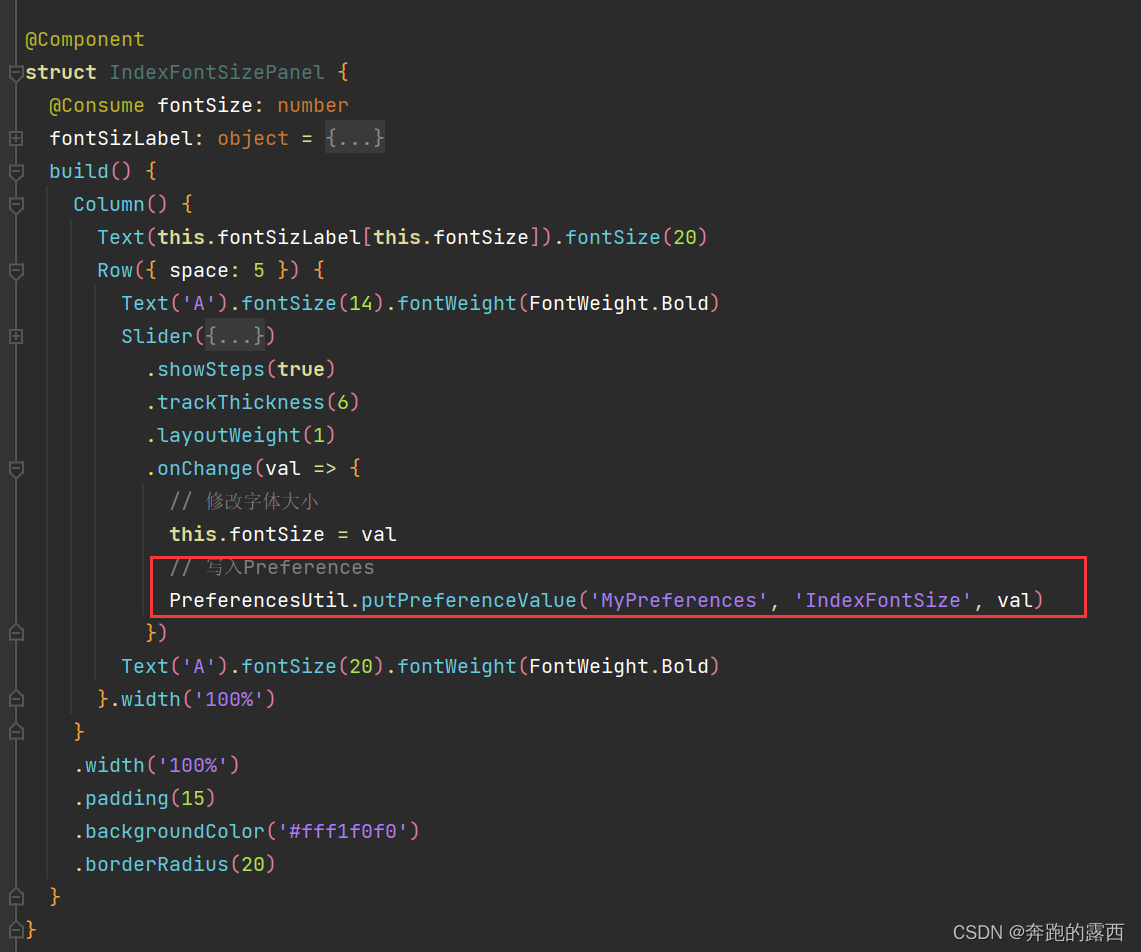The image size is (1141, 952).
Task: Expand the folded {...} inside Slider()
Action: click(235, 336)
